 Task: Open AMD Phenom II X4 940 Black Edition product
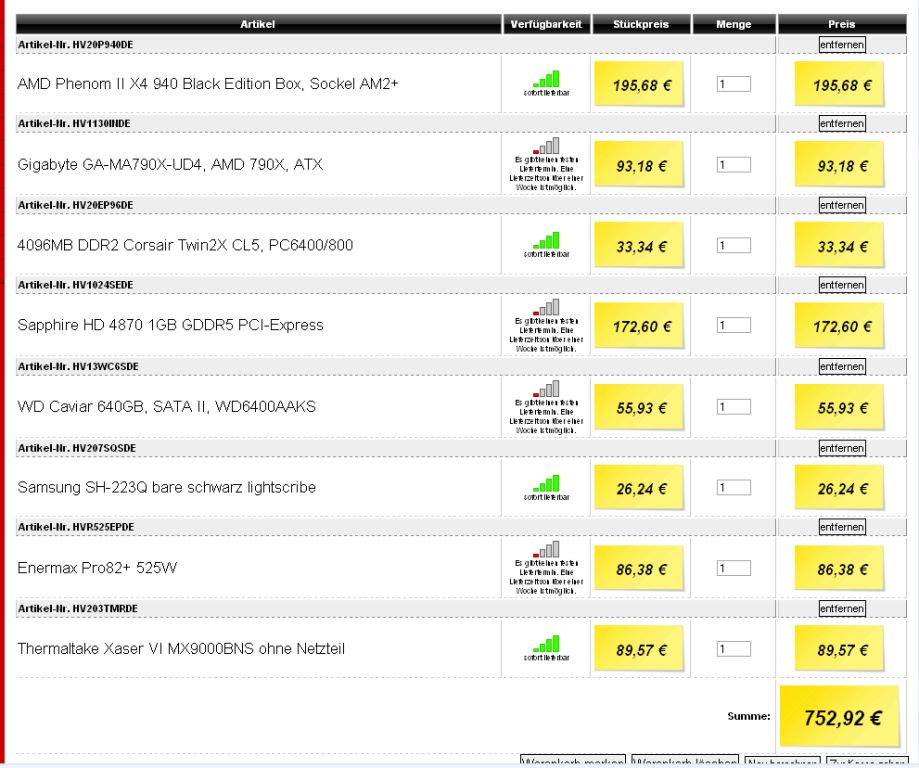click(207, 84)
